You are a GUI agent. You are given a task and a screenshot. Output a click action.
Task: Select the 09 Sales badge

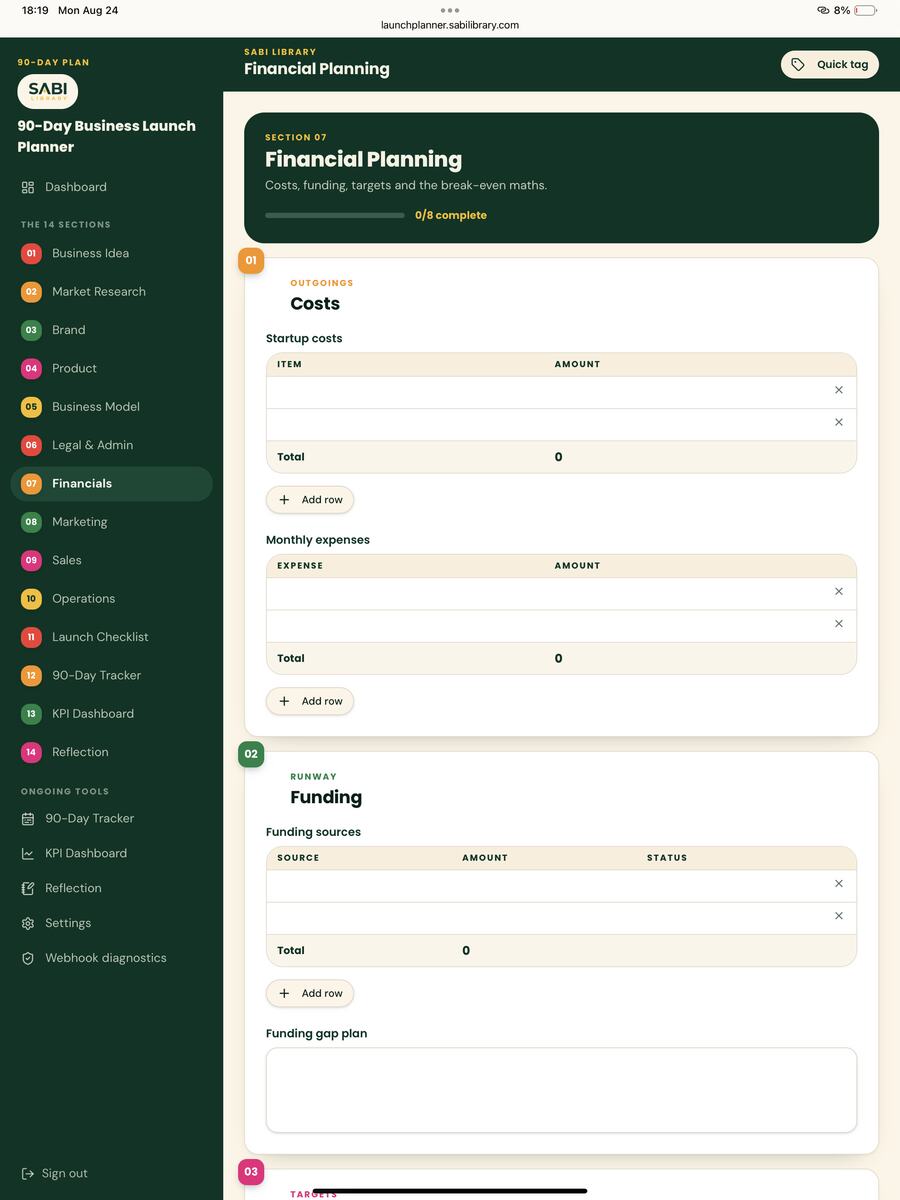pos(31,560)
